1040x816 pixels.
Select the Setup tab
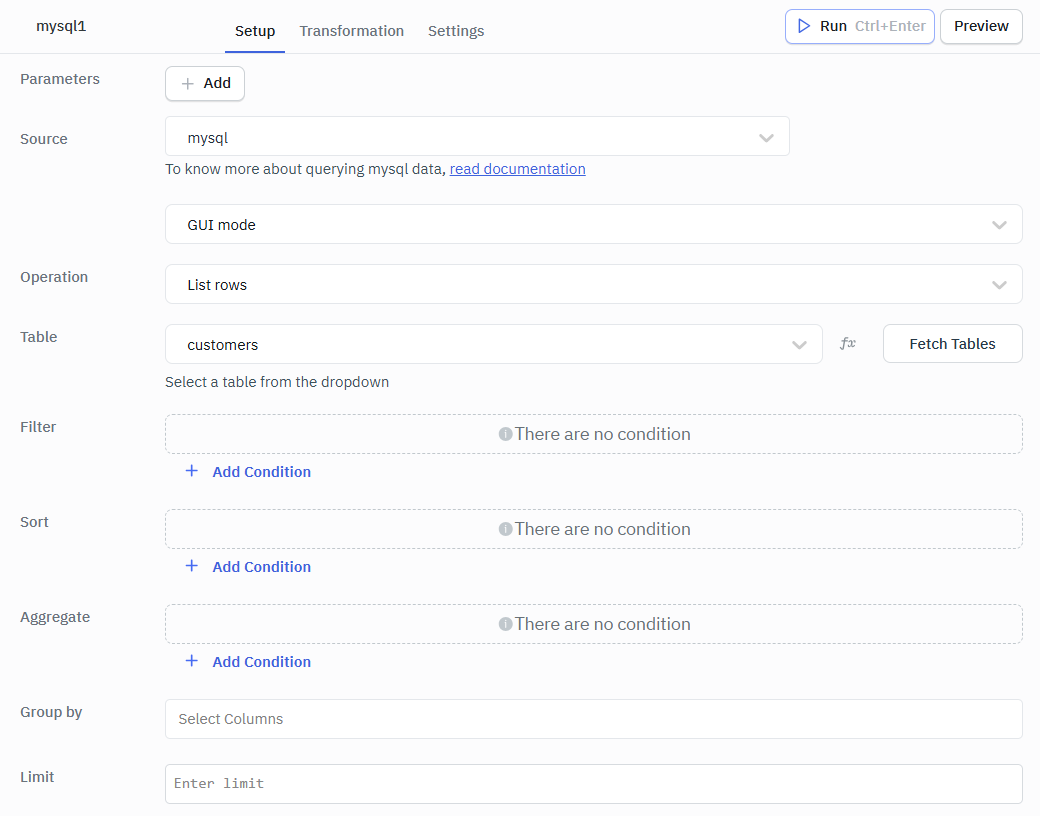tap(255, 31)
